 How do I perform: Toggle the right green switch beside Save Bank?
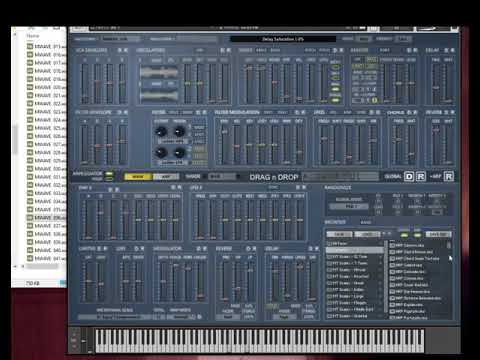click(417, 235)
